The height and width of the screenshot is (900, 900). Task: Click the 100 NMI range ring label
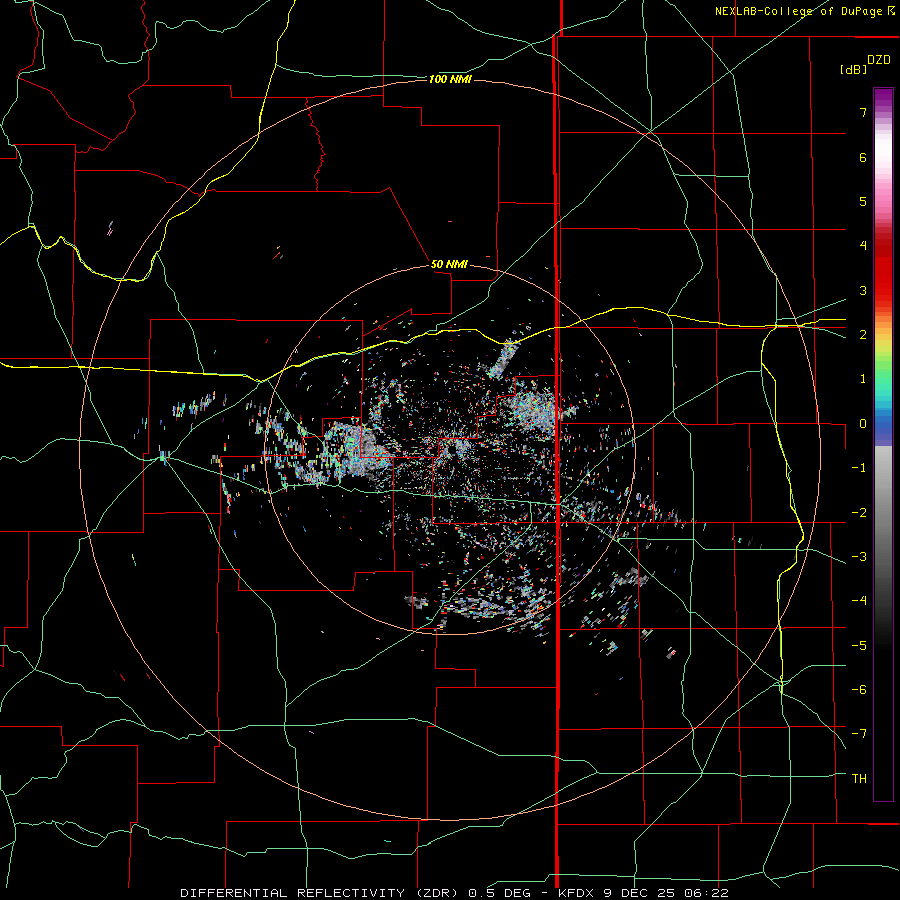point(450,79)
